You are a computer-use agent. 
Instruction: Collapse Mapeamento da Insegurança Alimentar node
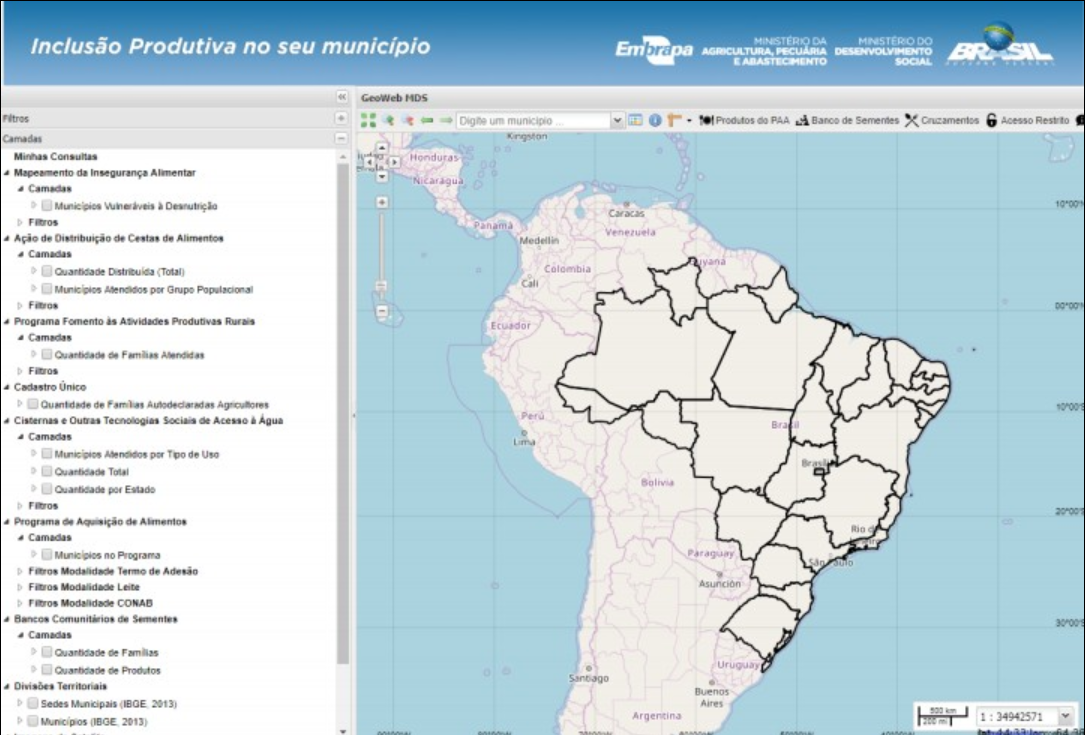(7, 173)
